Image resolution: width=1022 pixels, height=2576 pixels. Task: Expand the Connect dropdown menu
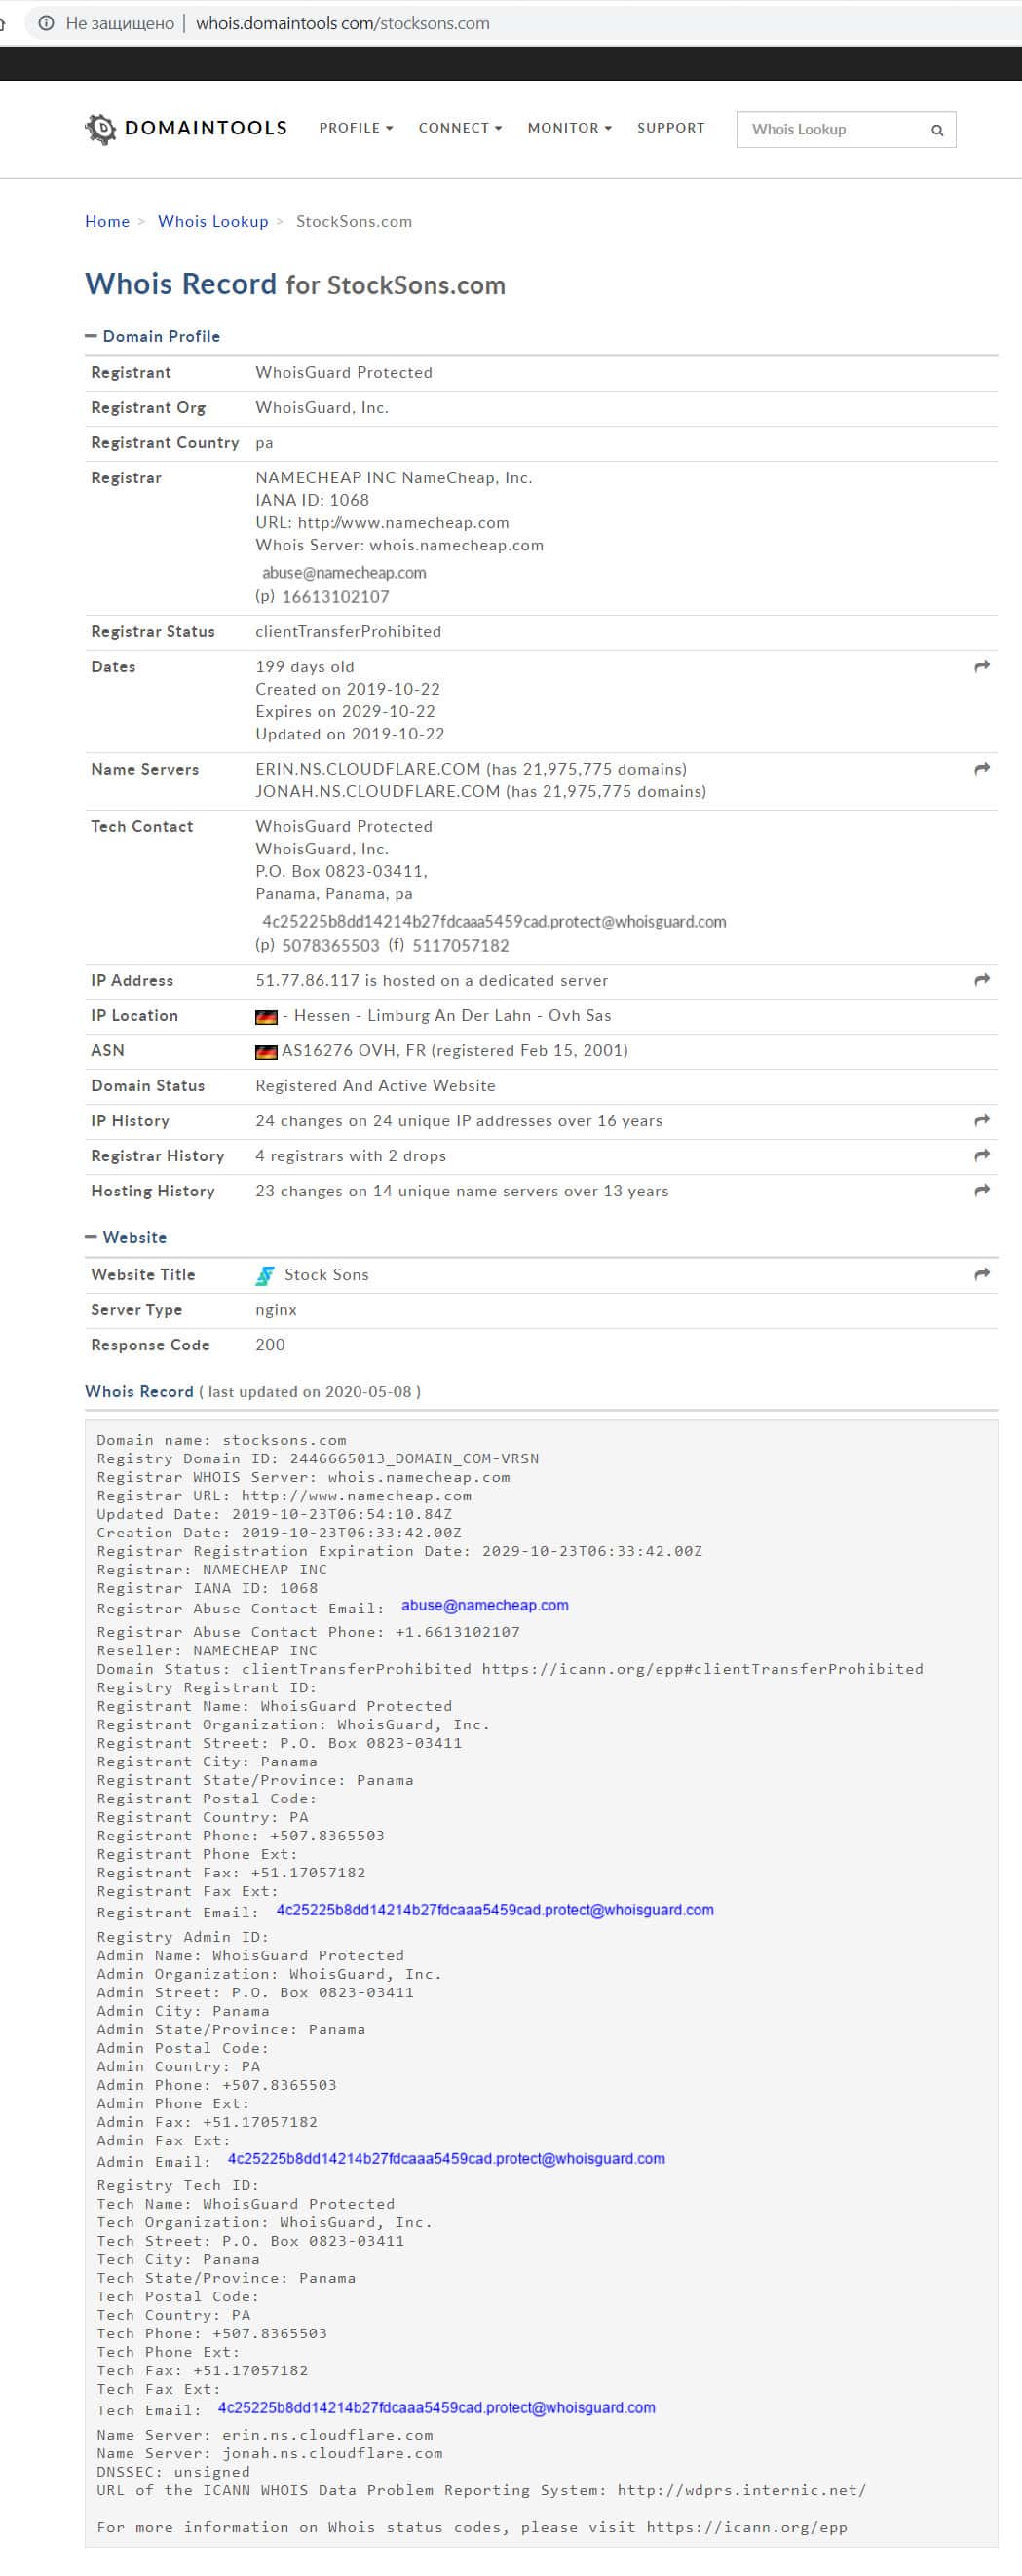pyautogui.click(x=460, y=128)
